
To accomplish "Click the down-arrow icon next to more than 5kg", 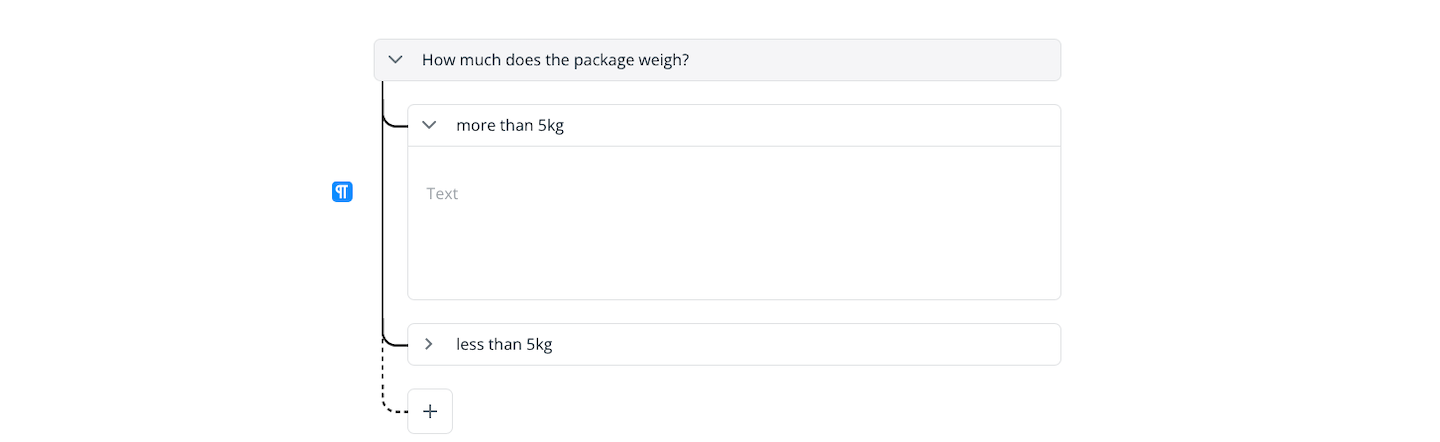I will pos(429,125).
